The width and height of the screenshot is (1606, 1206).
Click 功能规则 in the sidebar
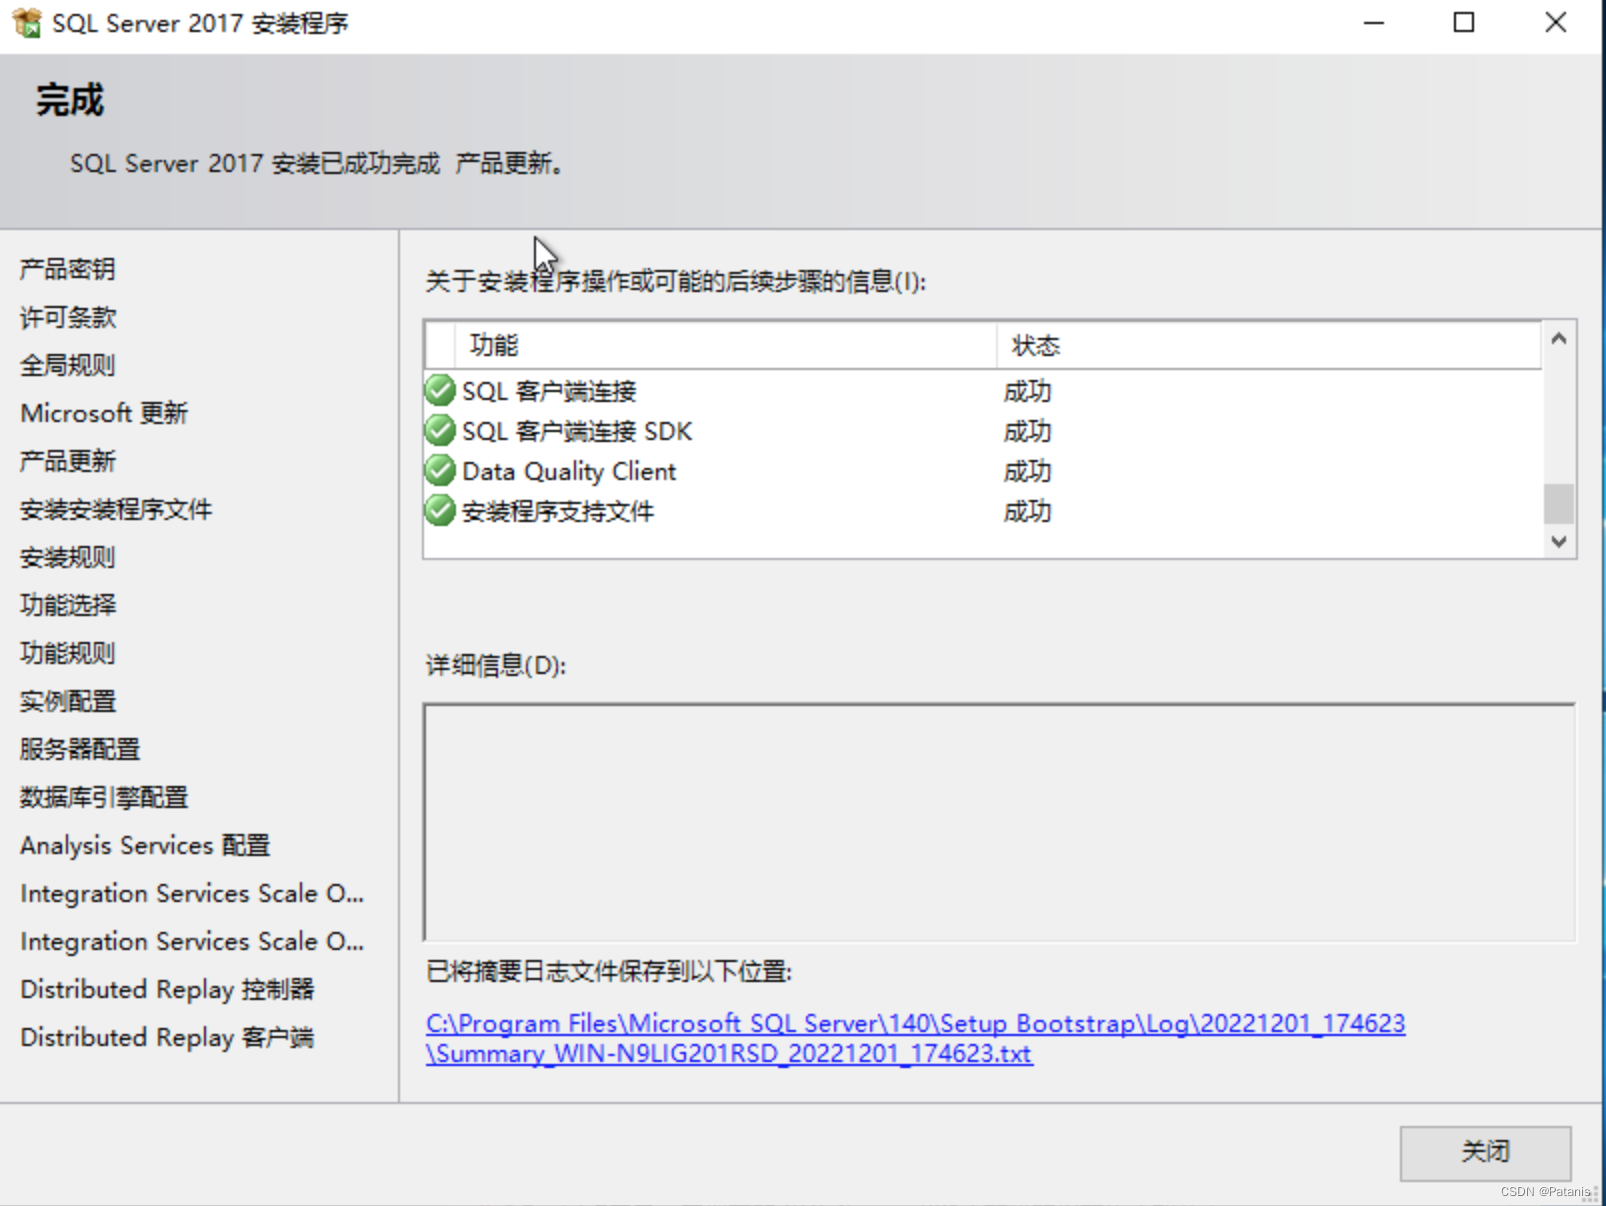[x=68, y=653]
